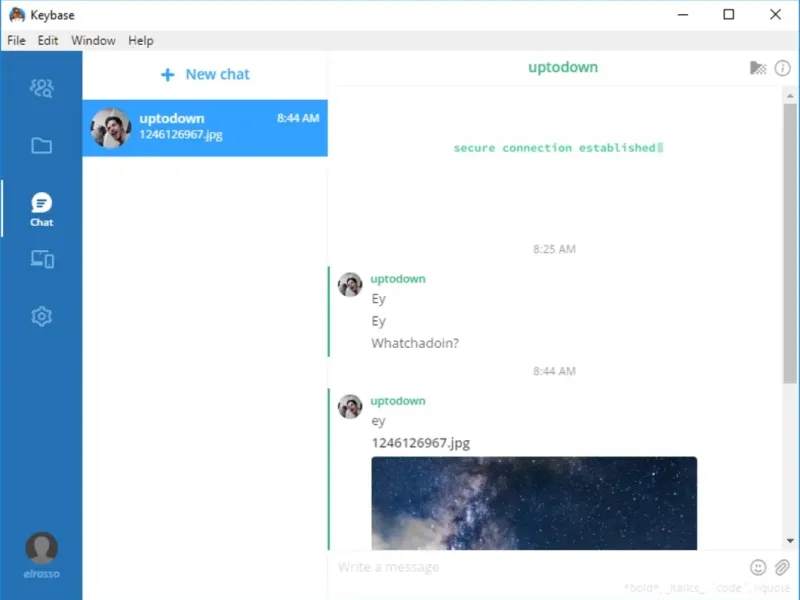
Task: Open Settings gear in sidebar
Action: coord(41,316)
